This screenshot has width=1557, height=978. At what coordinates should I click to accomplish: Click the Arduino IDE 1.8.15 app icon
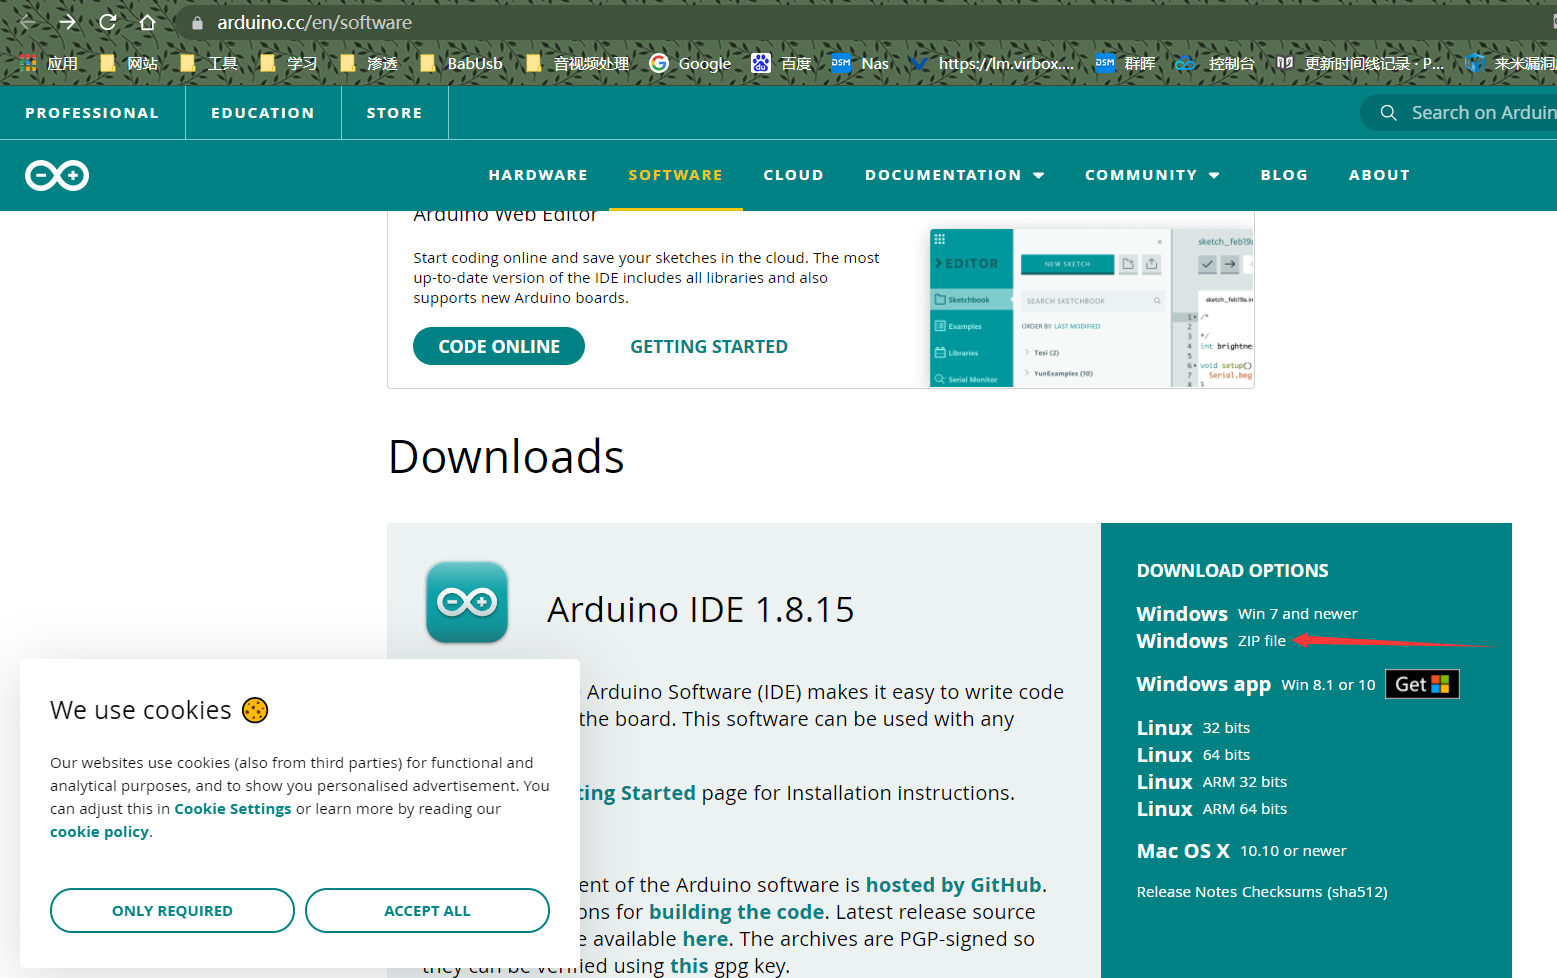tap(467, 602)
